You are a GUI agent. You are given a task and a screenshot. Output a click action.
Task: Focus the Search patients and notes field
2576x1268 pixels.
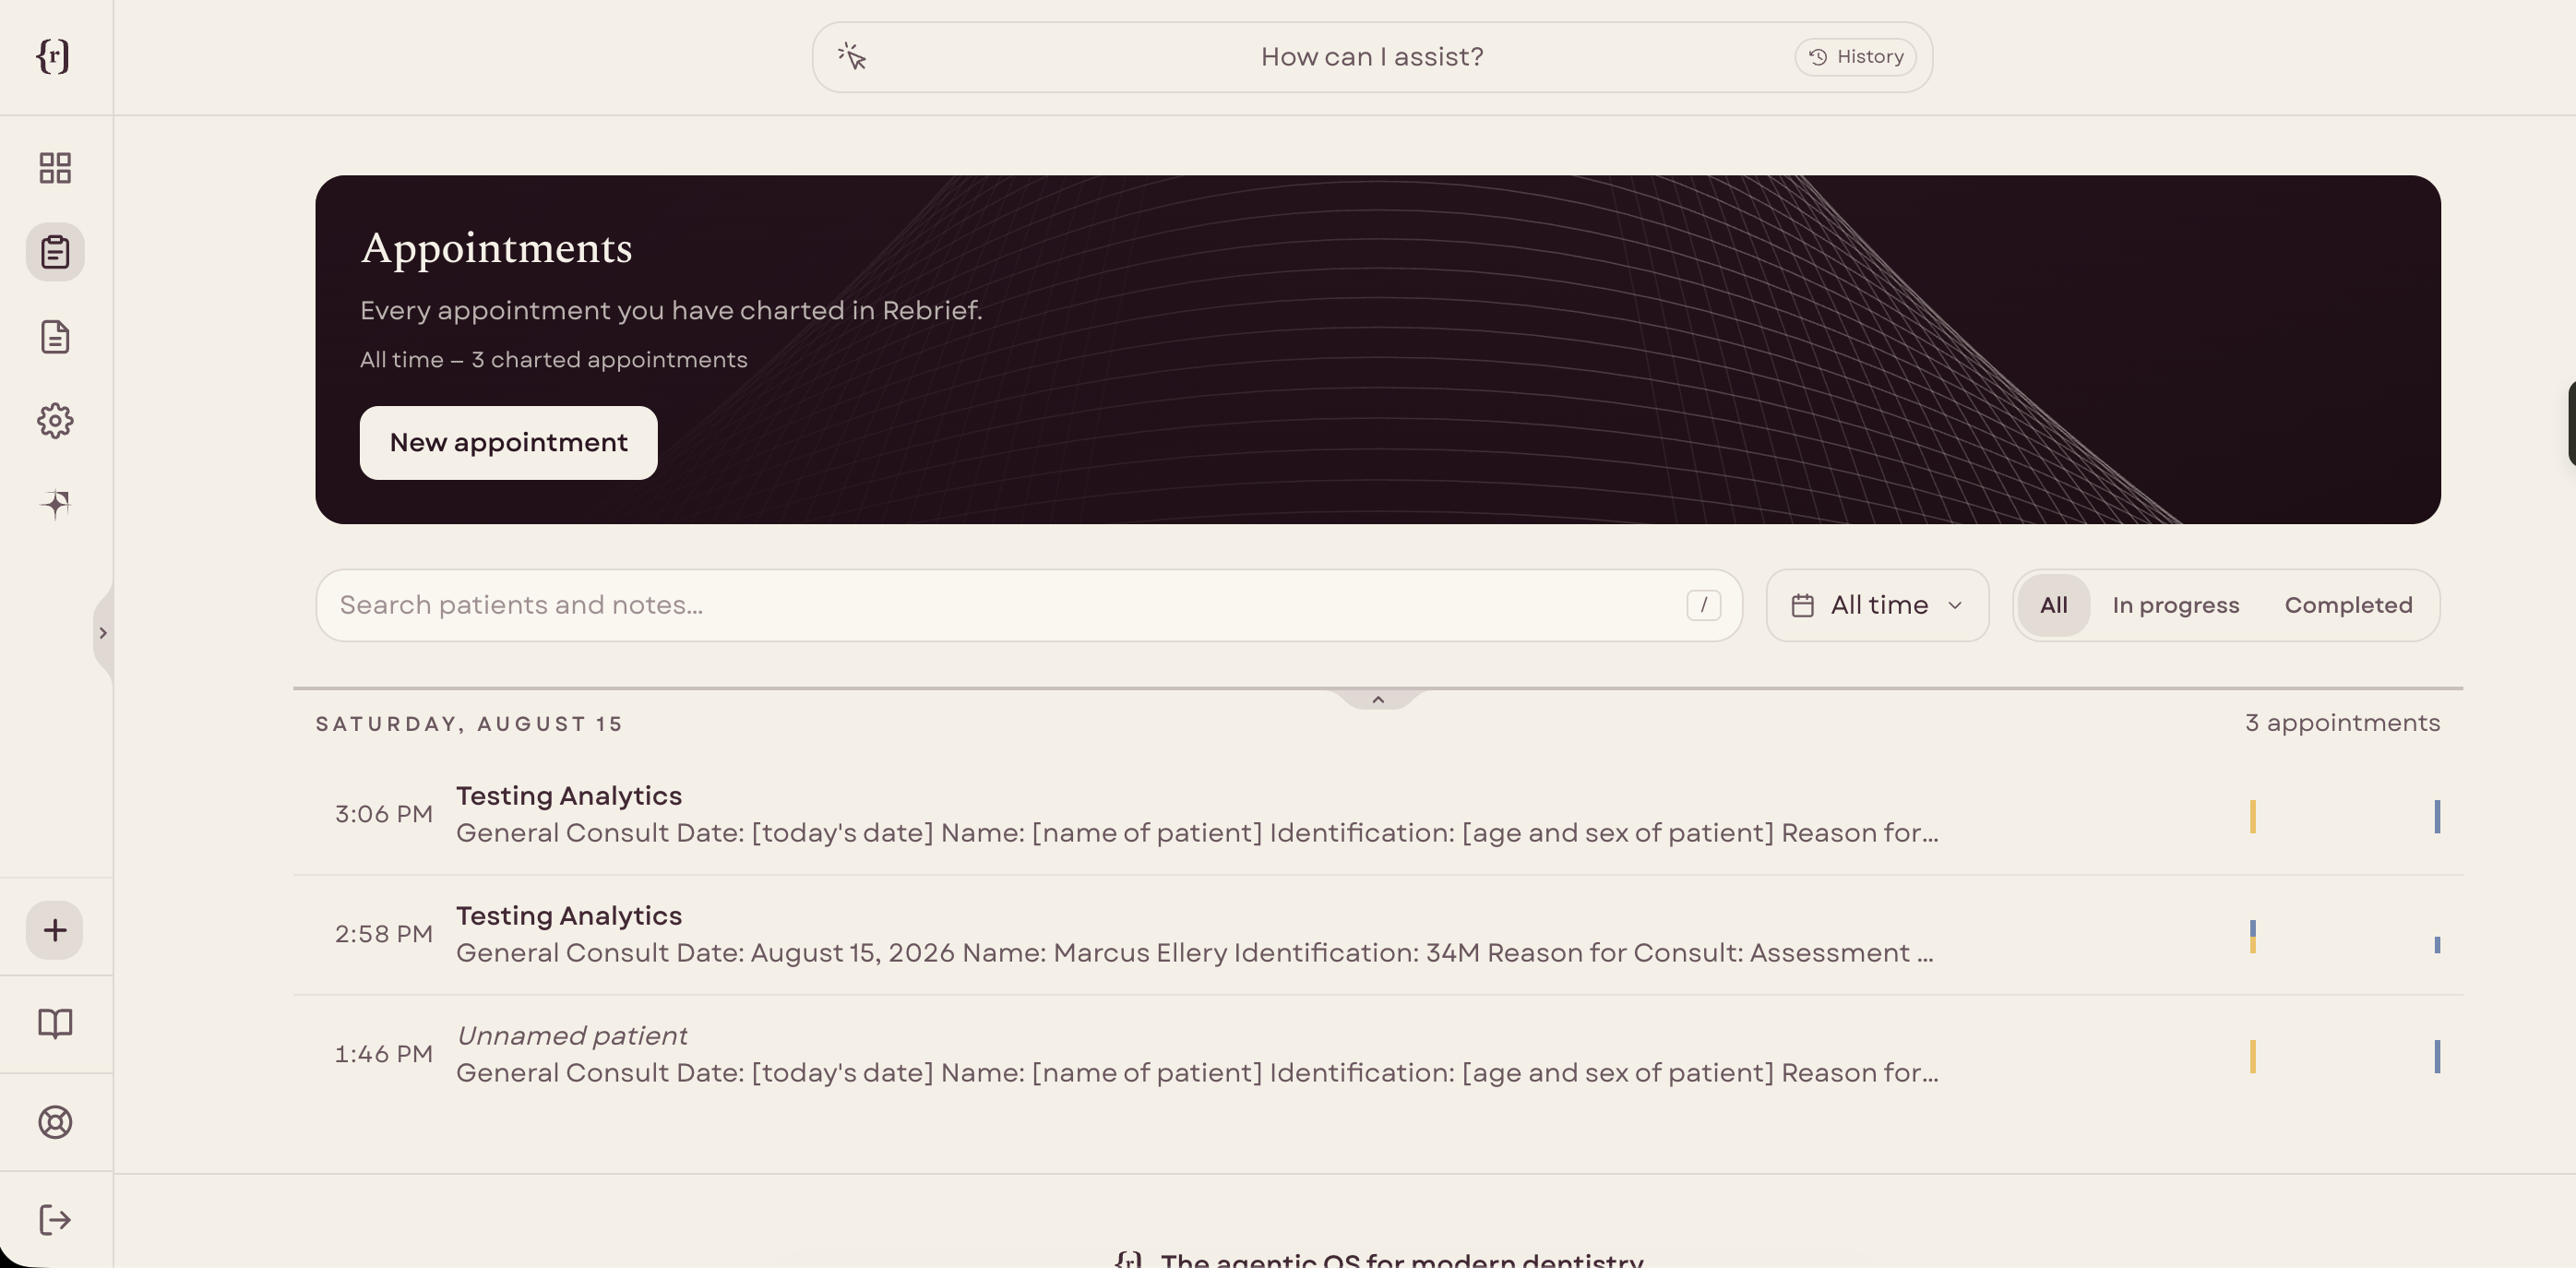(x=1029, y=605)
